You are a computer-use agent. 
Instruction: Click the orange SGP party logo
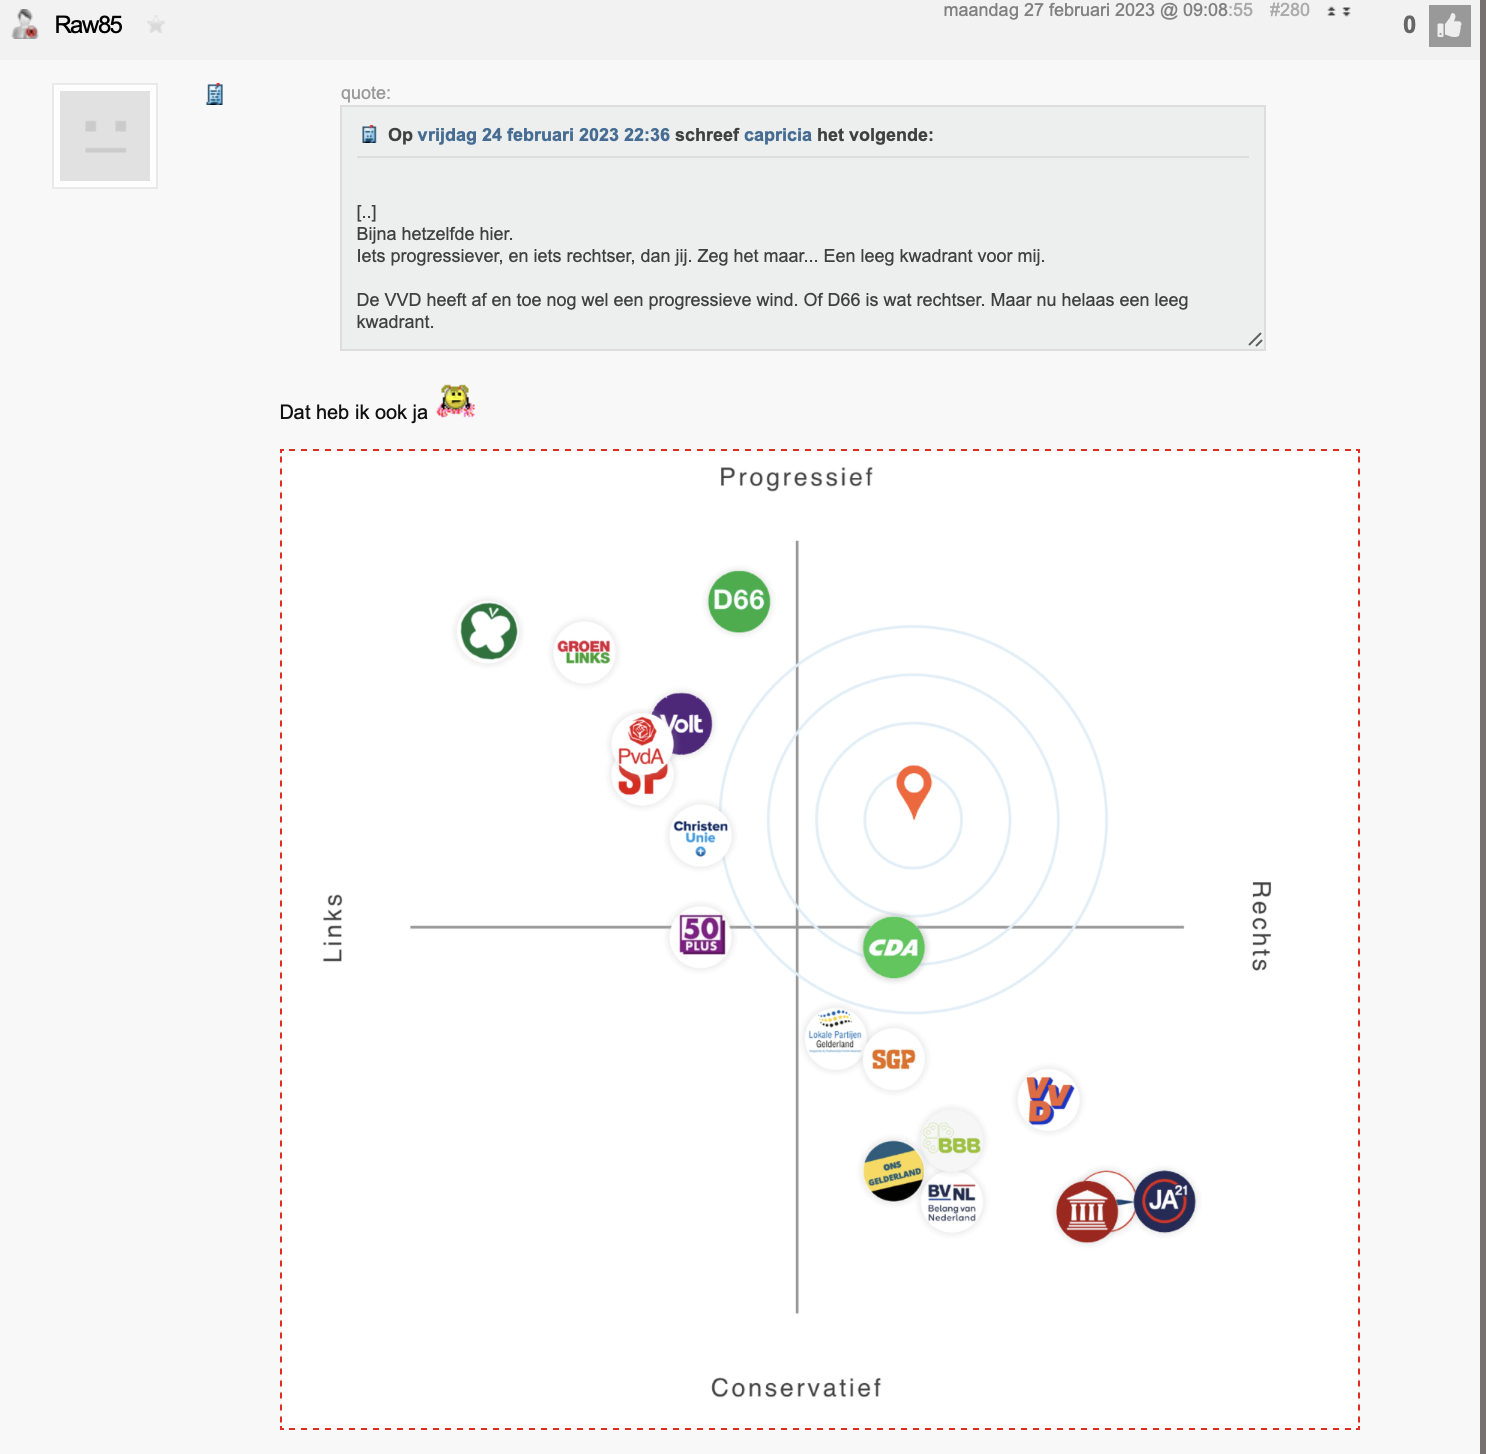click(x=894, y=1059)
